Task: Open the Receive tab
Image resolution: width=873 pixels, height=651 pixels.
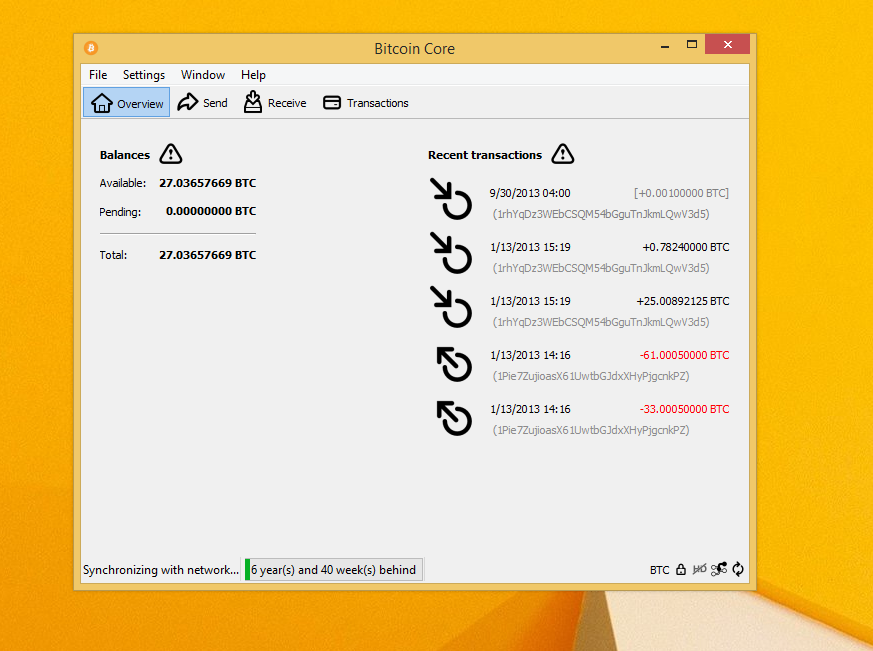Action: click(275, 102)
